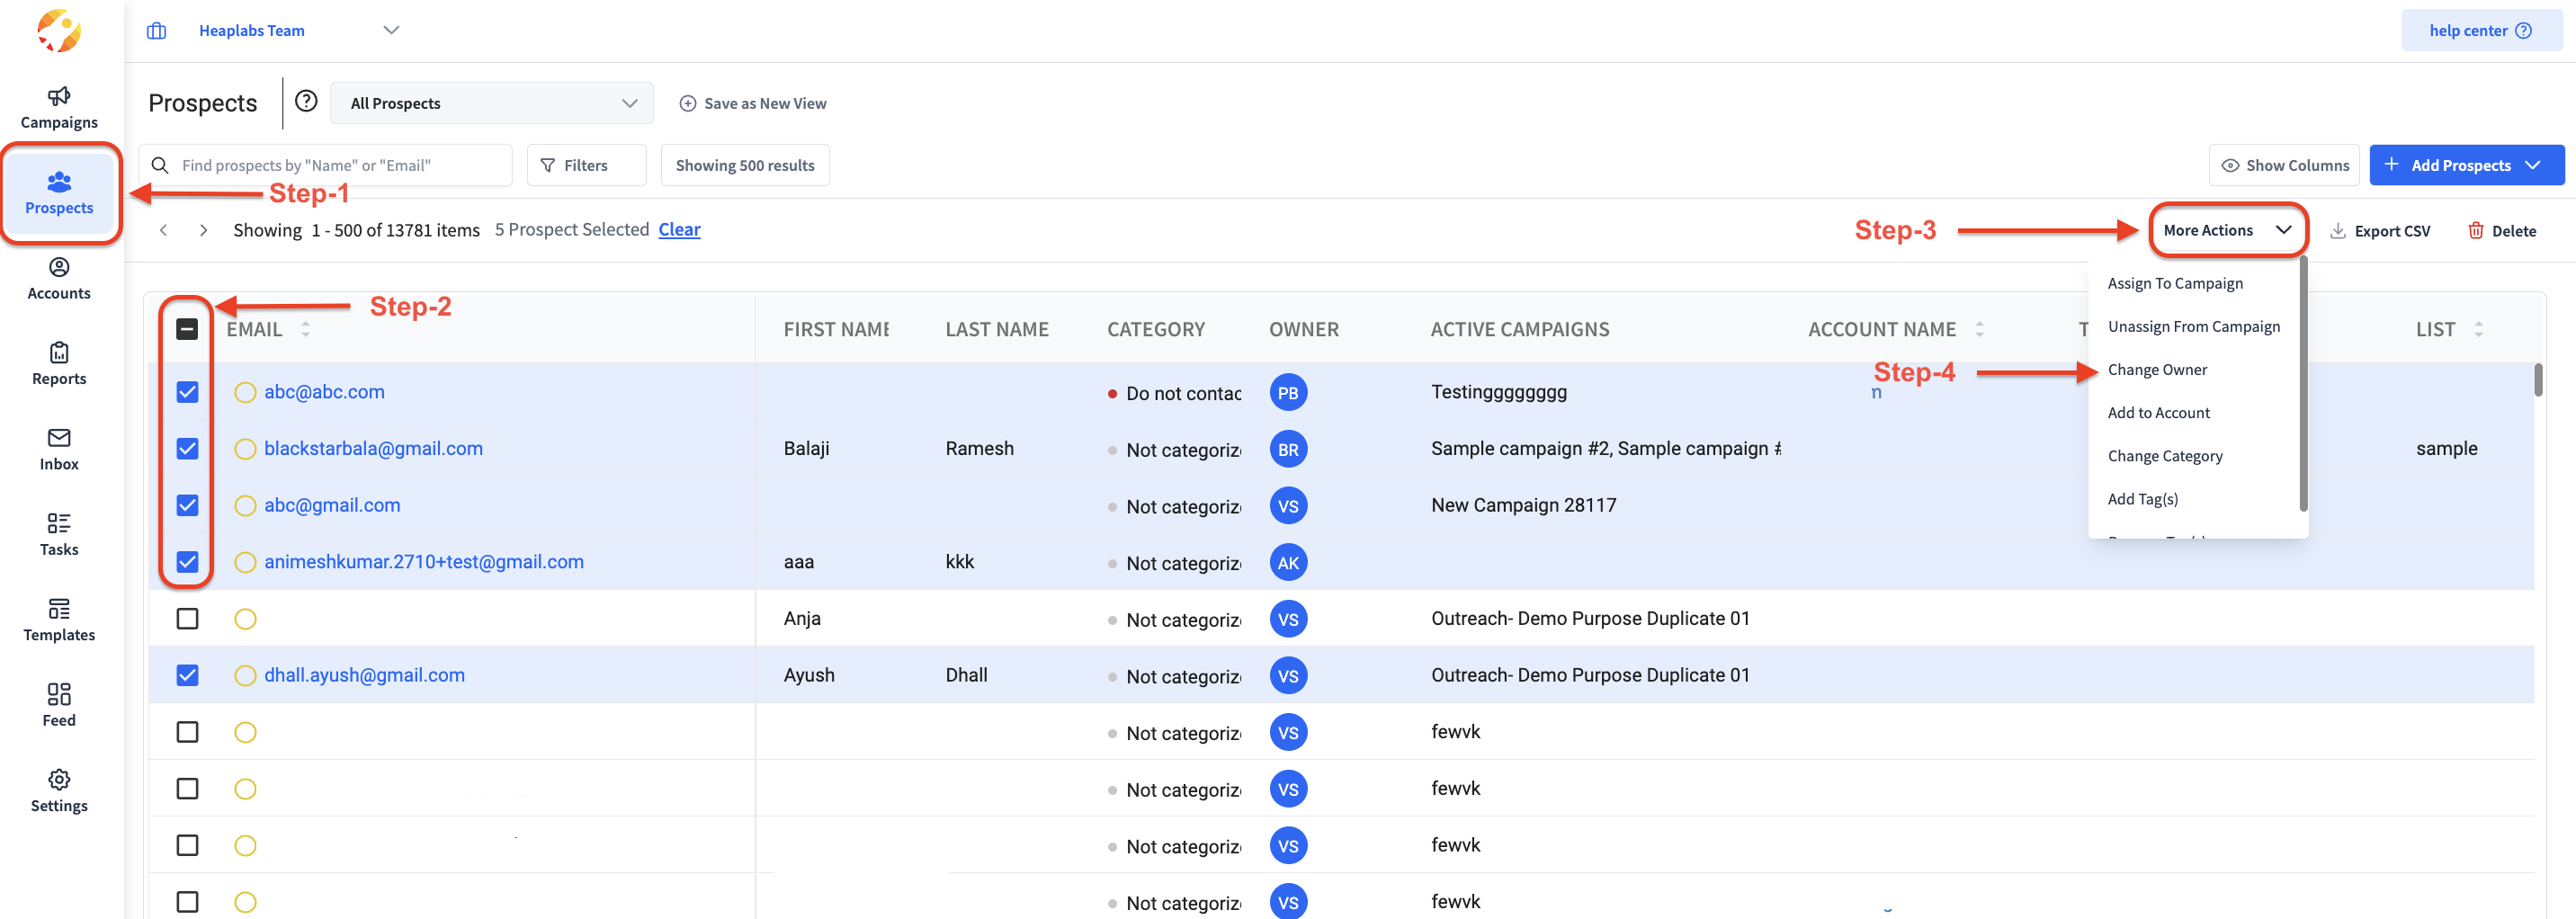Expand the Heaplabs Team selector
The height and width of the screenshot is (919, 2576).
[391, 31]
